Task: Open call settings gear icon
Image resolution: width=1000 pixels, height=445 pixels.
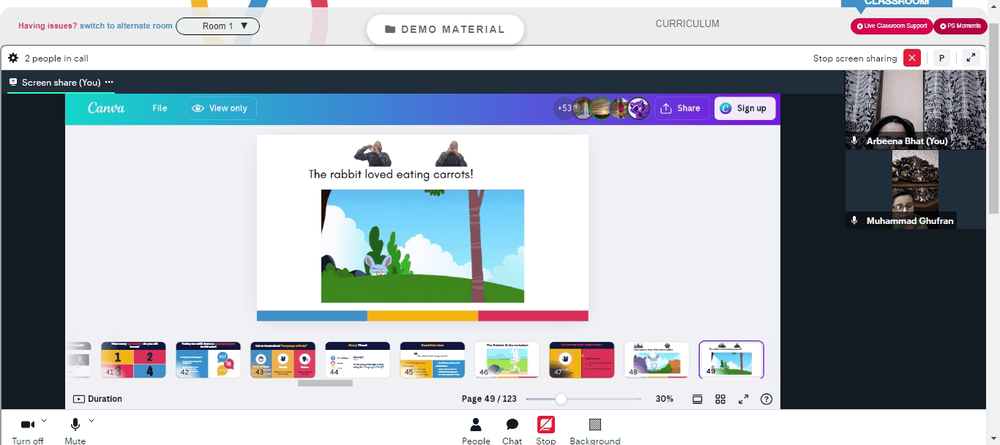Action: [x=13, y=58]
